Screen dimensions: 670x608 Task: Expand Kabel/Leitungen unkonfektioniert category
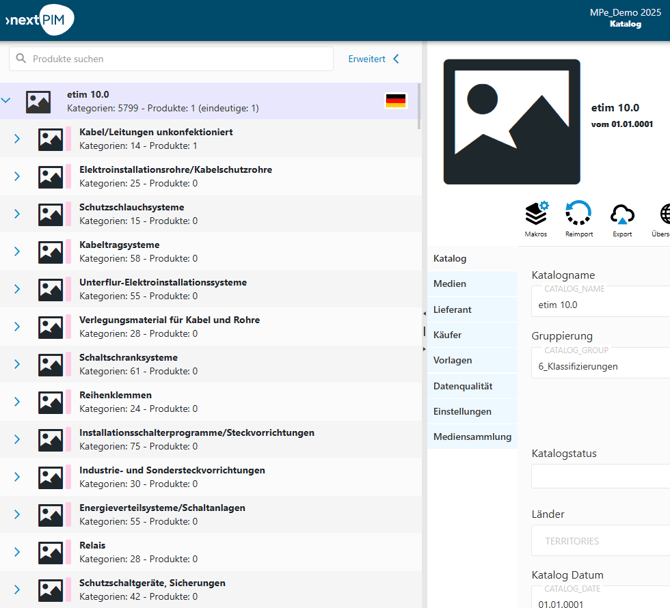coord(17,138)
